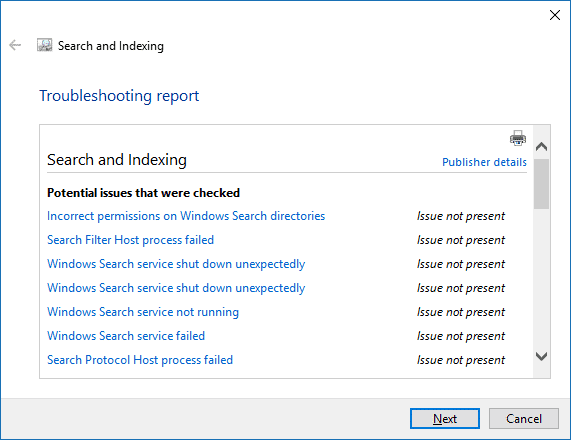Click the back arrow icon
Viewport: 571px width, 440px height.
pyautogui.click(x=15, y=45)
